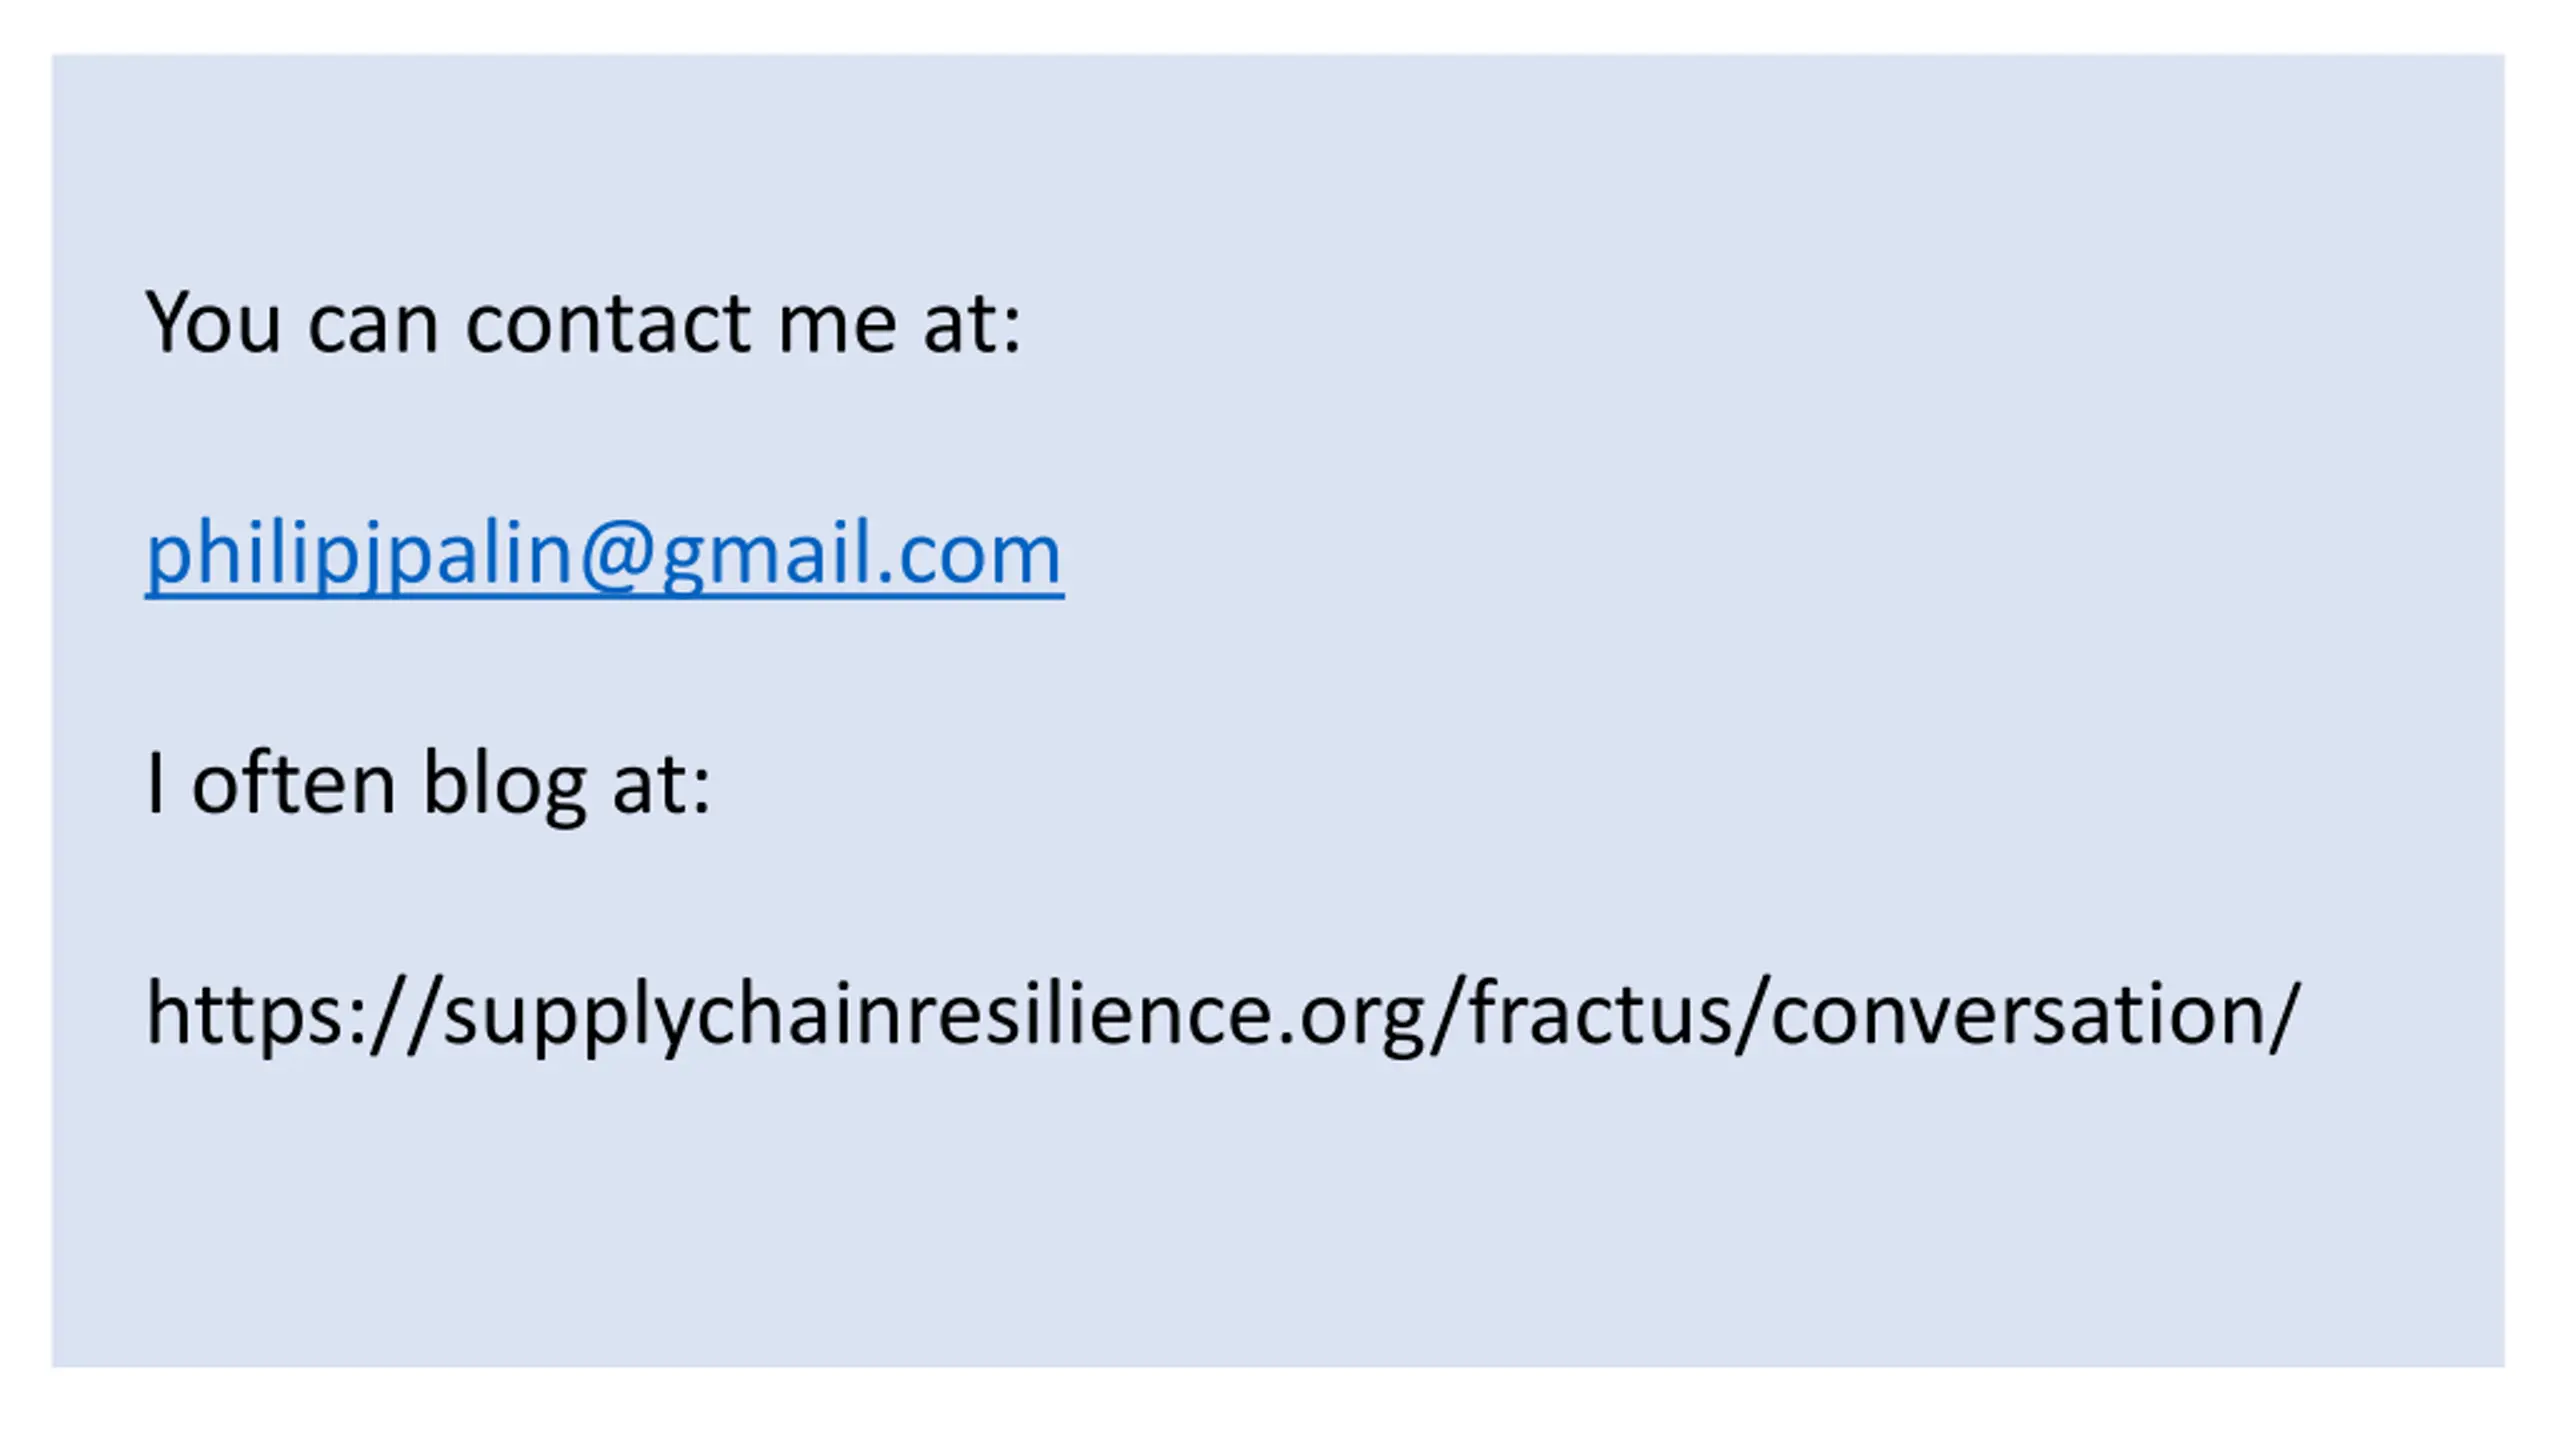This screenshot has height=1440, width=2560.
Task: Open the philipjpalin@gmail.com email link
Action: tap(604, 554)
